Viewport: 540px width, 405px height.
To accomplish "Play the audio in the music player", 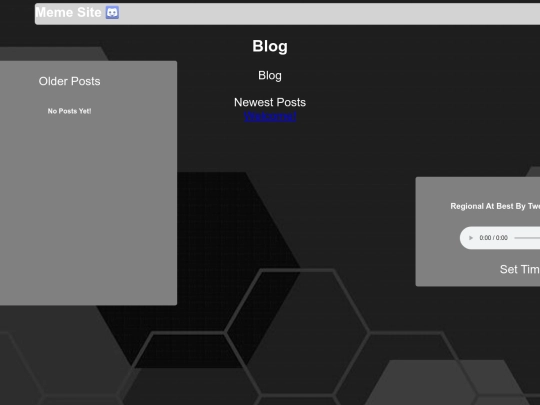I will (x=471, y=238).
